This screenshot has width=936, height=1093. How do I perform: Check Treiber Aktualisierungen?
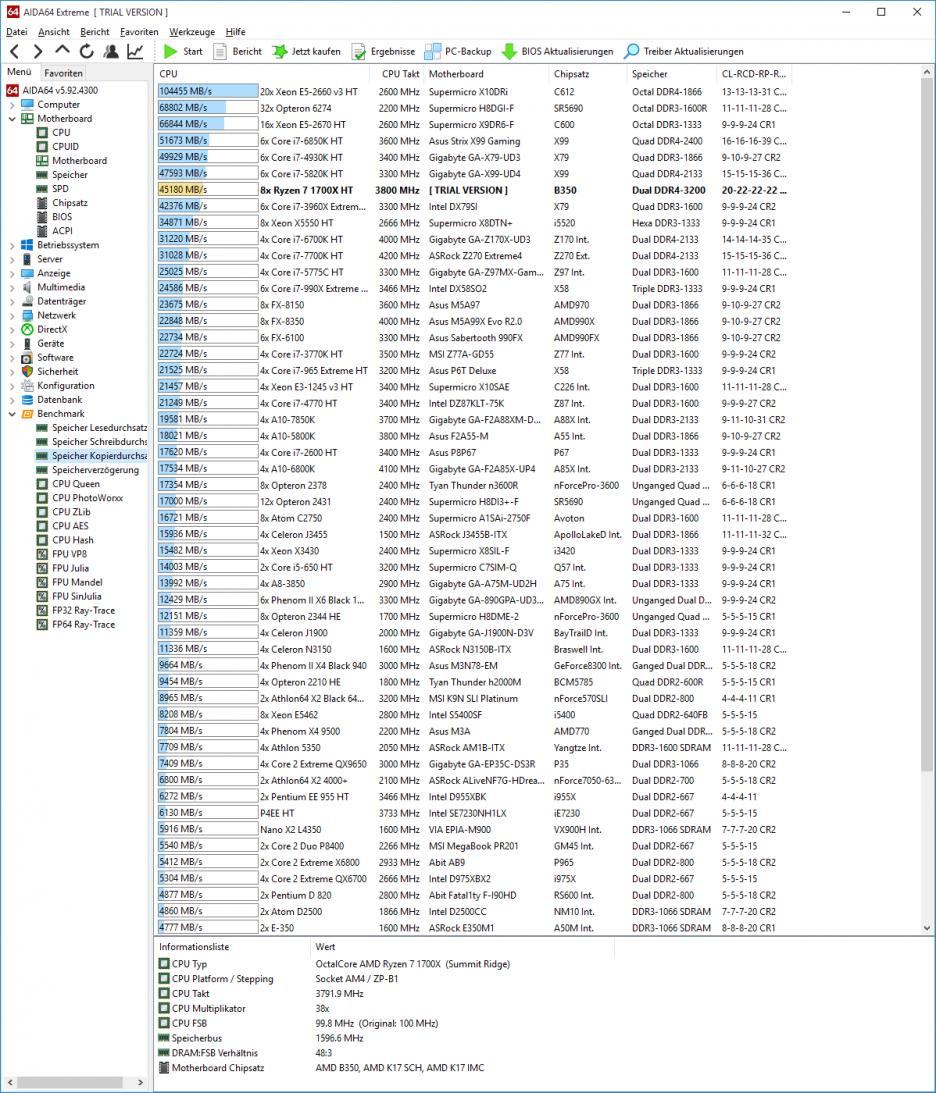click(x=684, y=52)
